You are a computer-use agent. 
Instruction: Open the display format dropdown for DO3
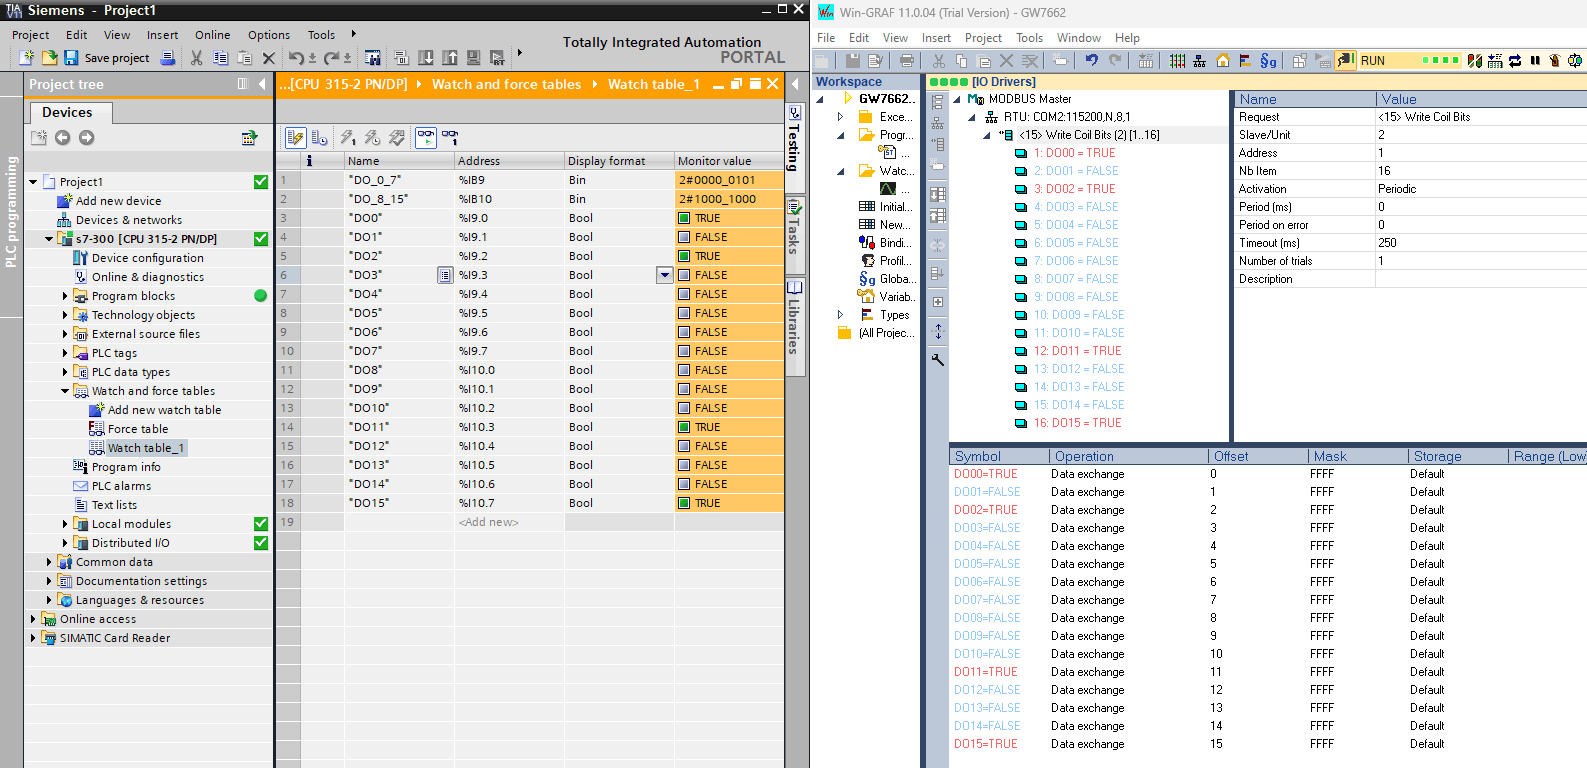pyautogui.click(x=664, y=275)
